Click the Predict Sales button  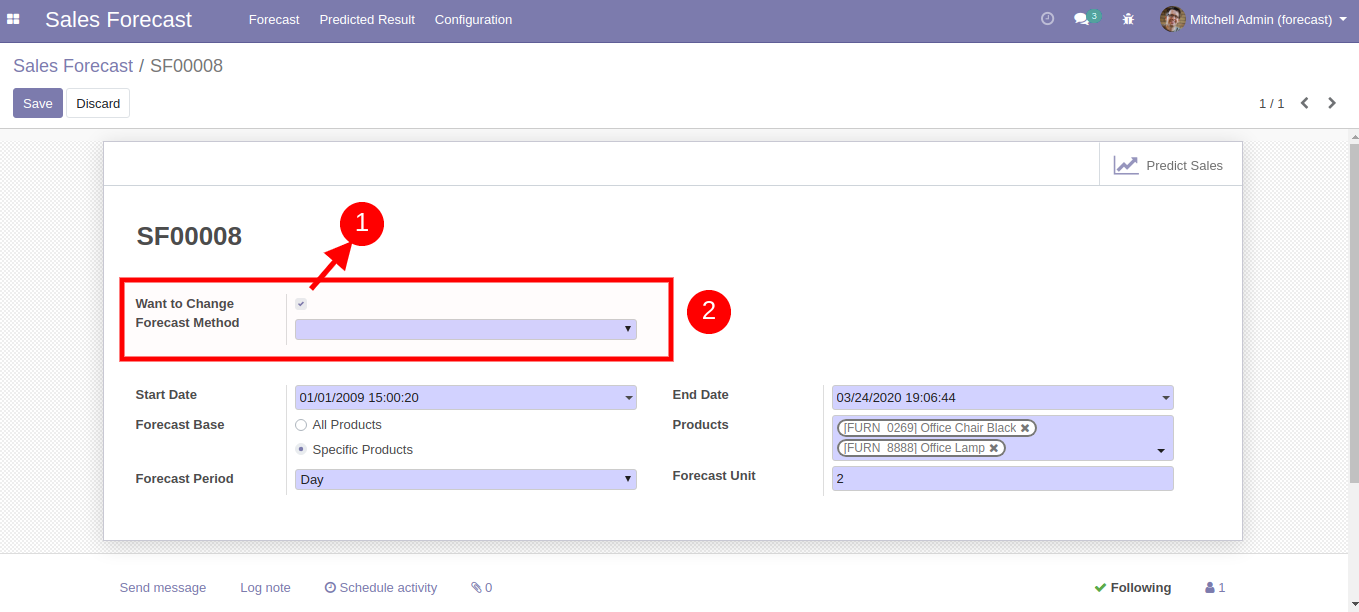[x=1169, y=165]
